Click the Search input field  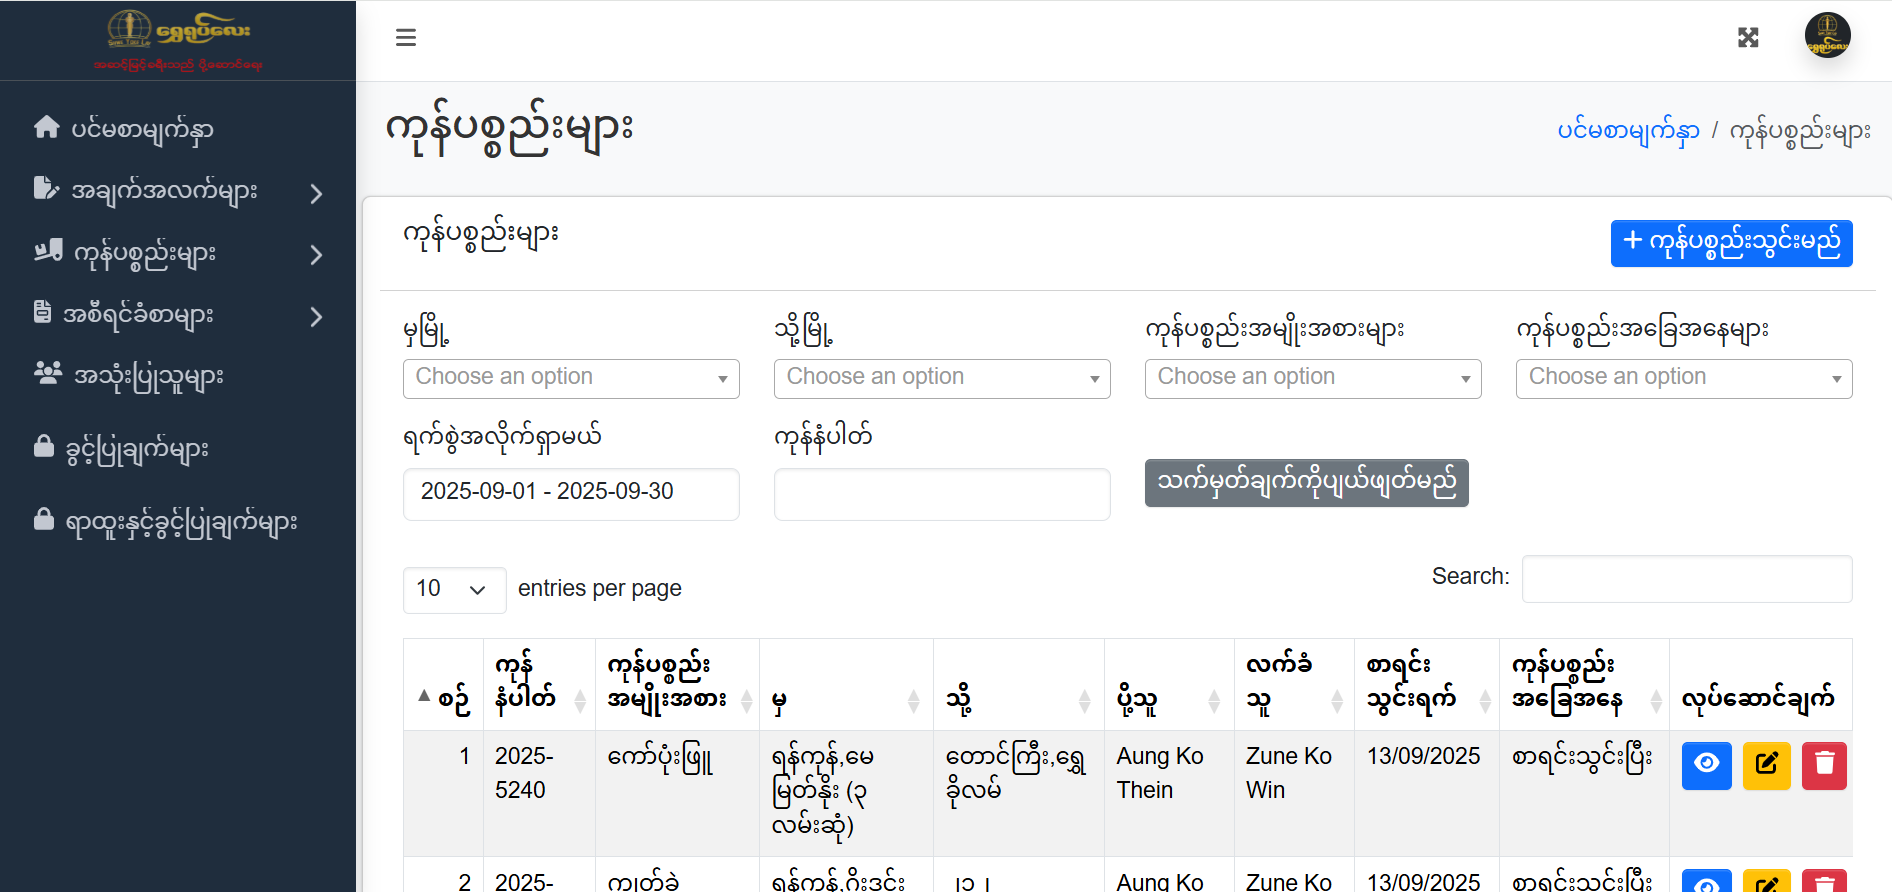pyautogui.click(x=1686, y=578)
